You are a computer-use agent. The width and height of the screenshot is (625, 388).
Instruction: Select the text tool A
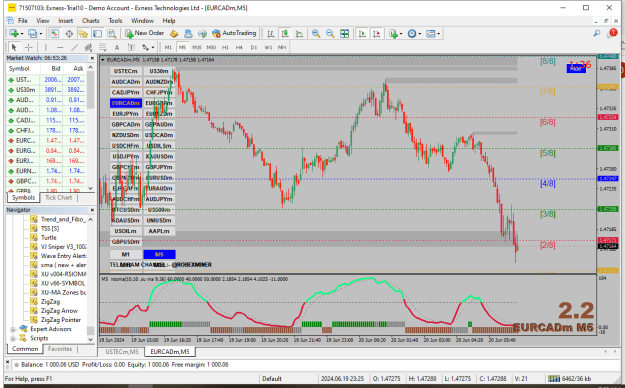point(117,47)
